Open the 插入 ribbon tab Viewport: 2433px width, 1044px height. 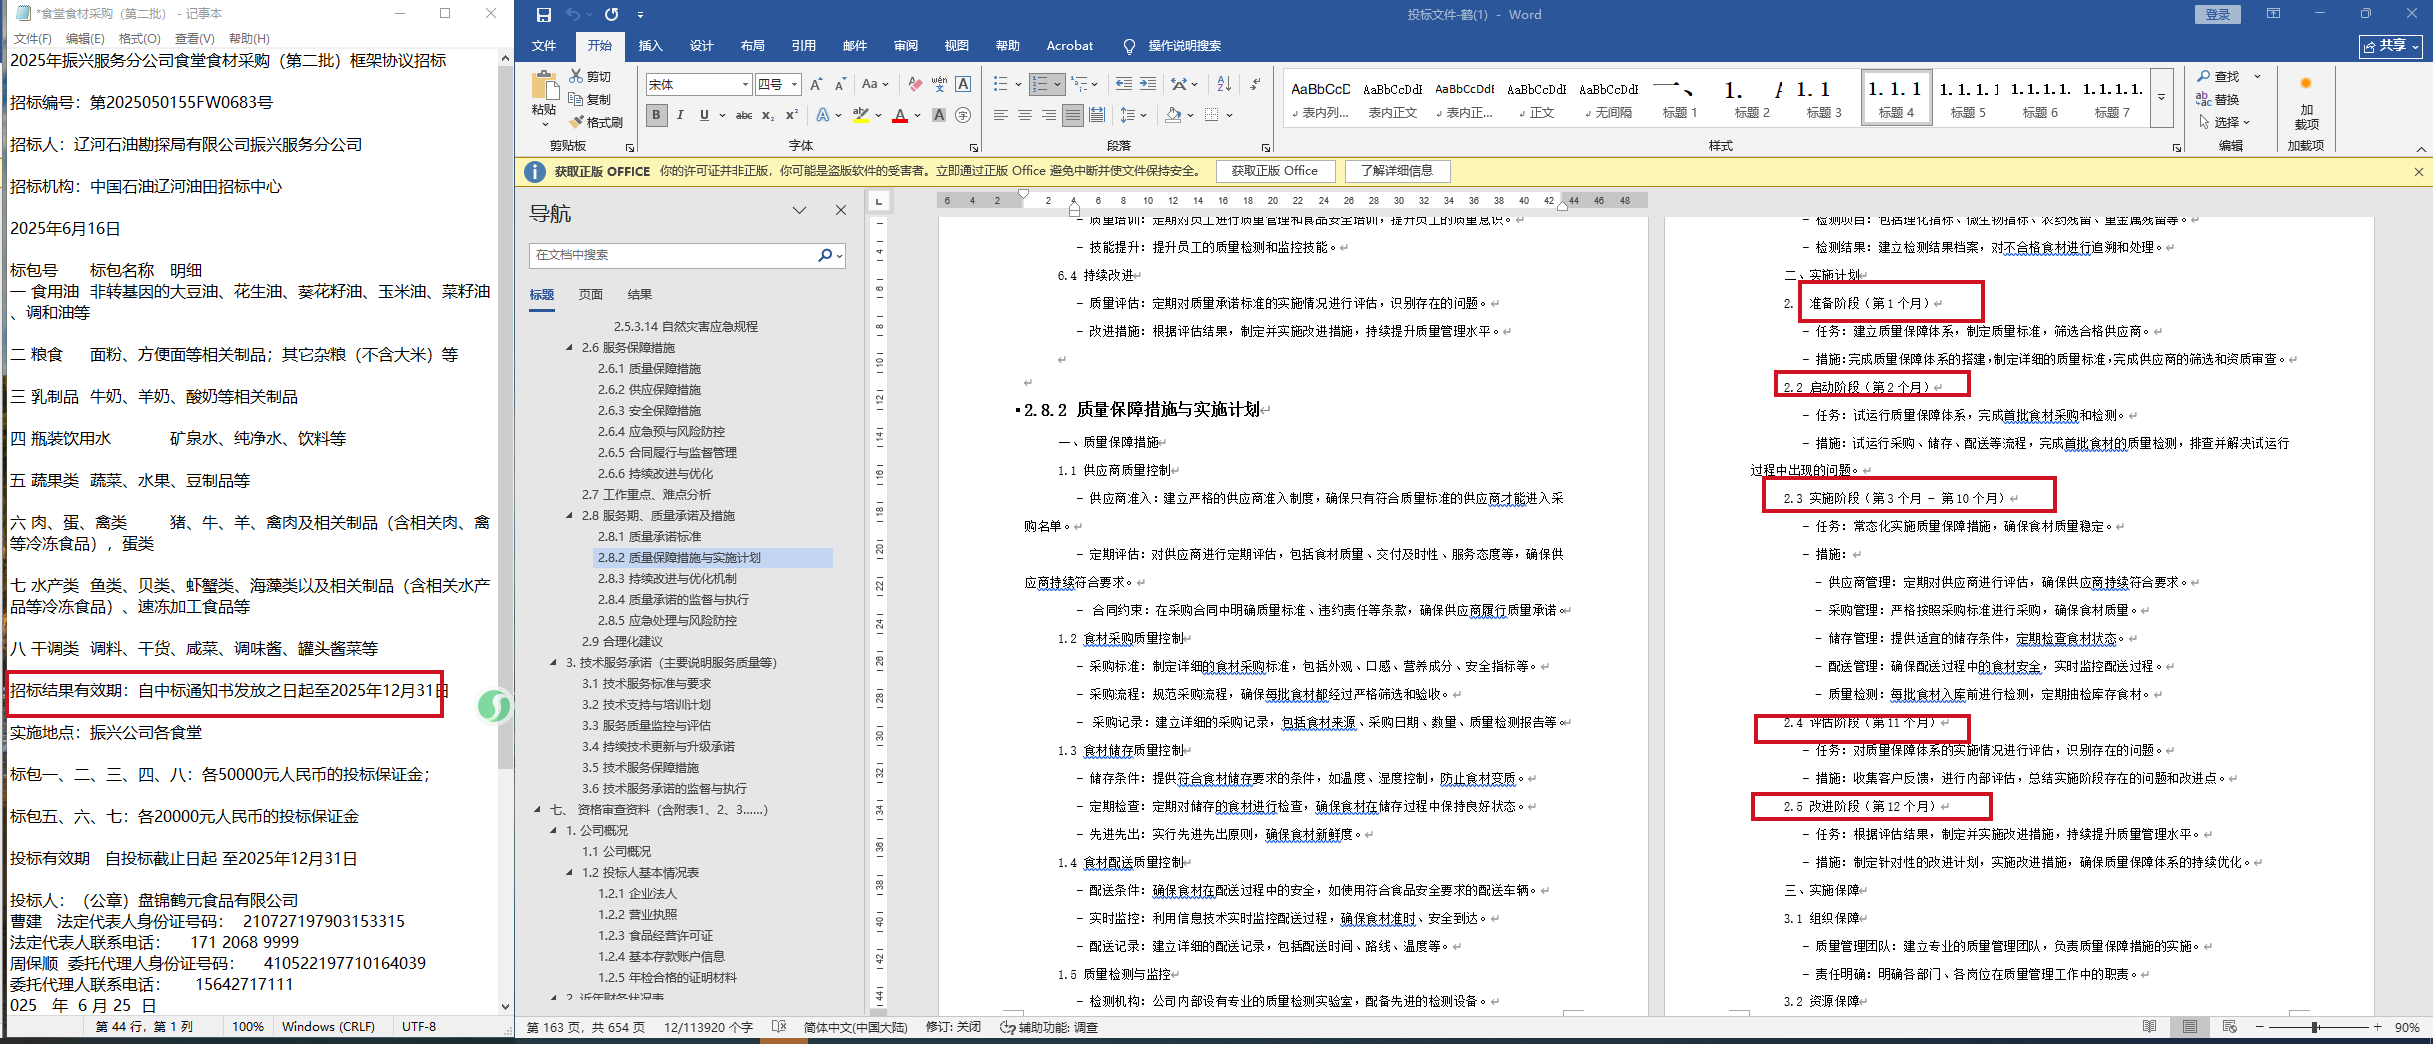tap(650, 46)
